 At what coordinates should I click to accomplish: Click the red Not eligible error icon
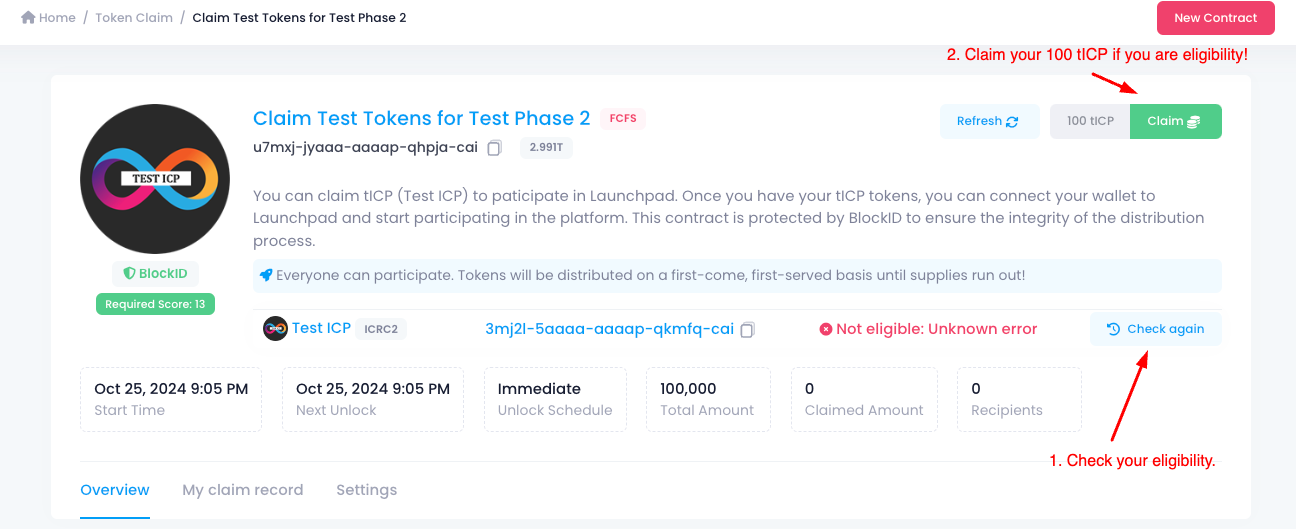(826, 329)
